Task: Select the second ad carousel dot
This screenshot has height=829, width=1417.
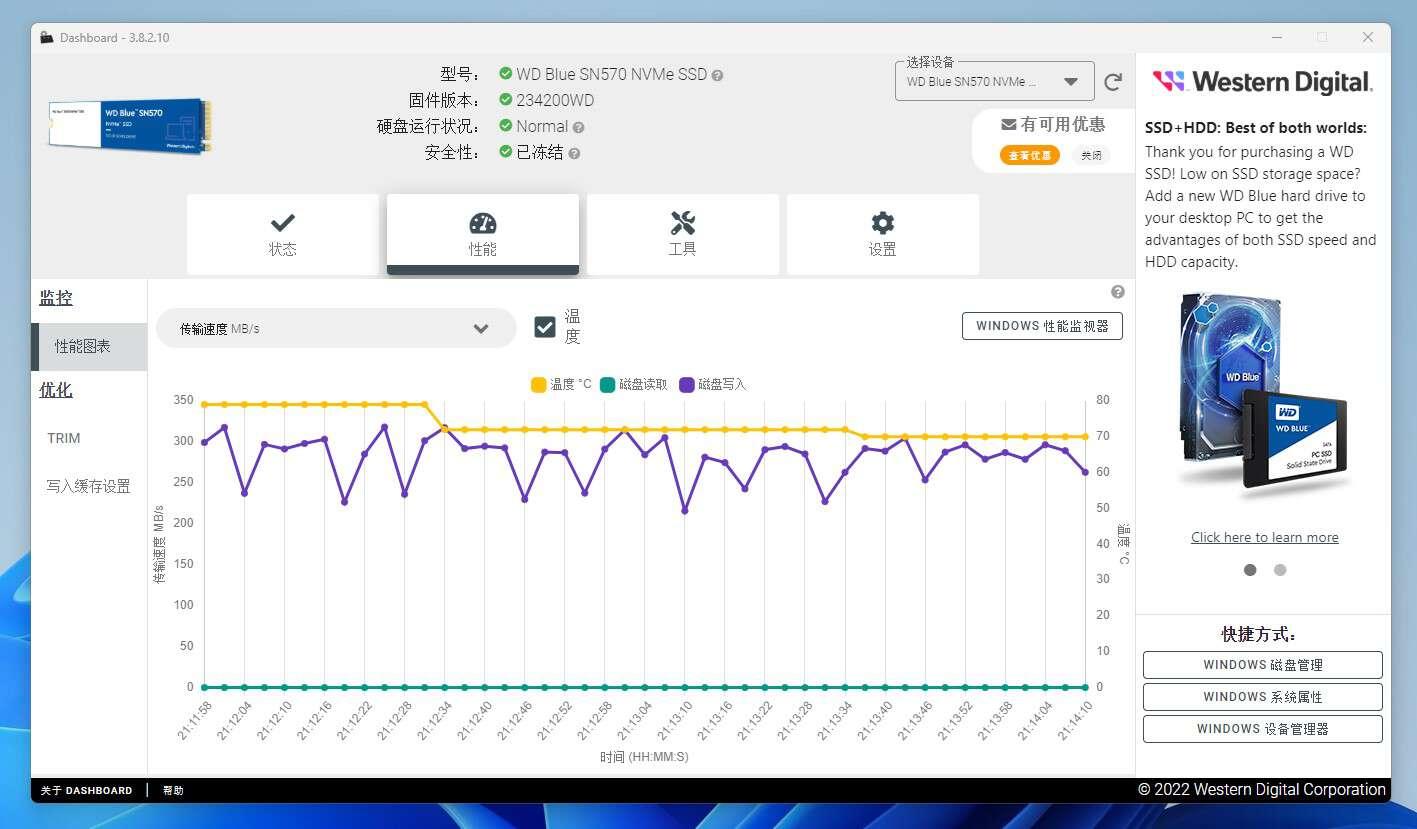Action: pos(1280,570)
